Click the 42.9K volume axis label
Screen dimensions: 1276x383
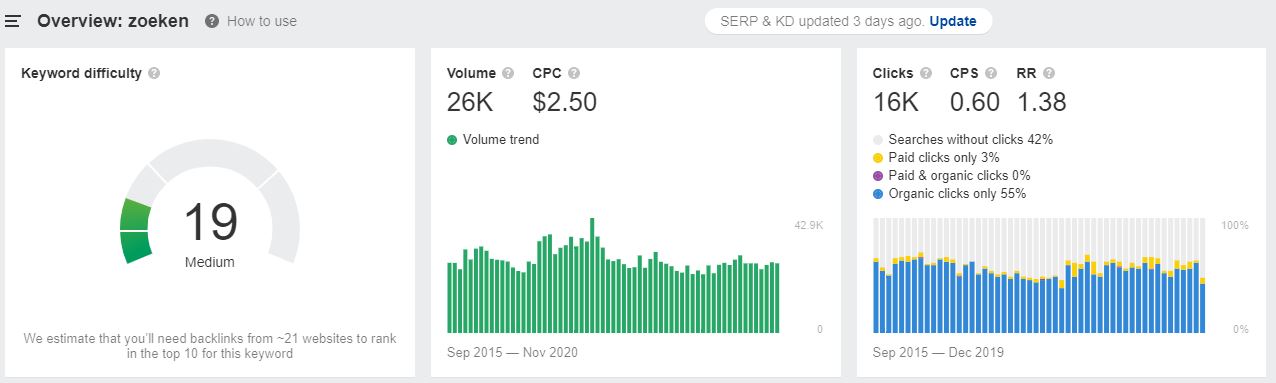point(808,226)
